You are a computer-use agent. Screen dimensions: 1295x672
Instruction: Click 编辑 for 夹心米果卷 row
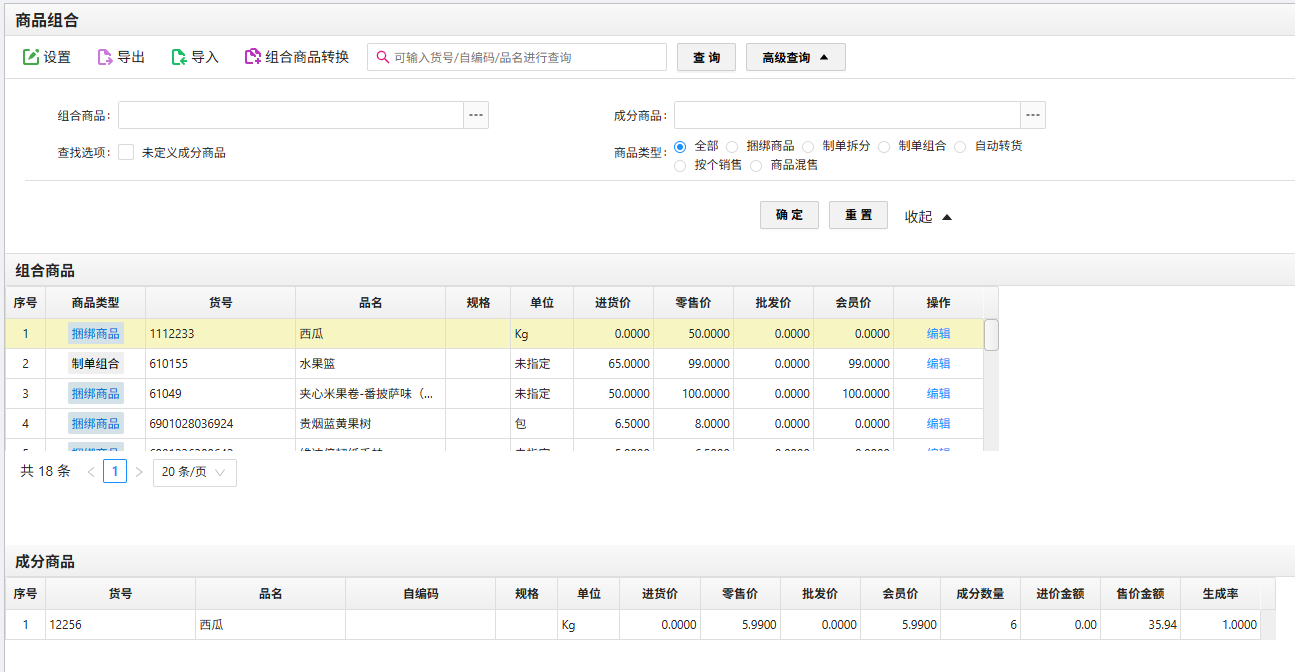[x=939, y=394]
